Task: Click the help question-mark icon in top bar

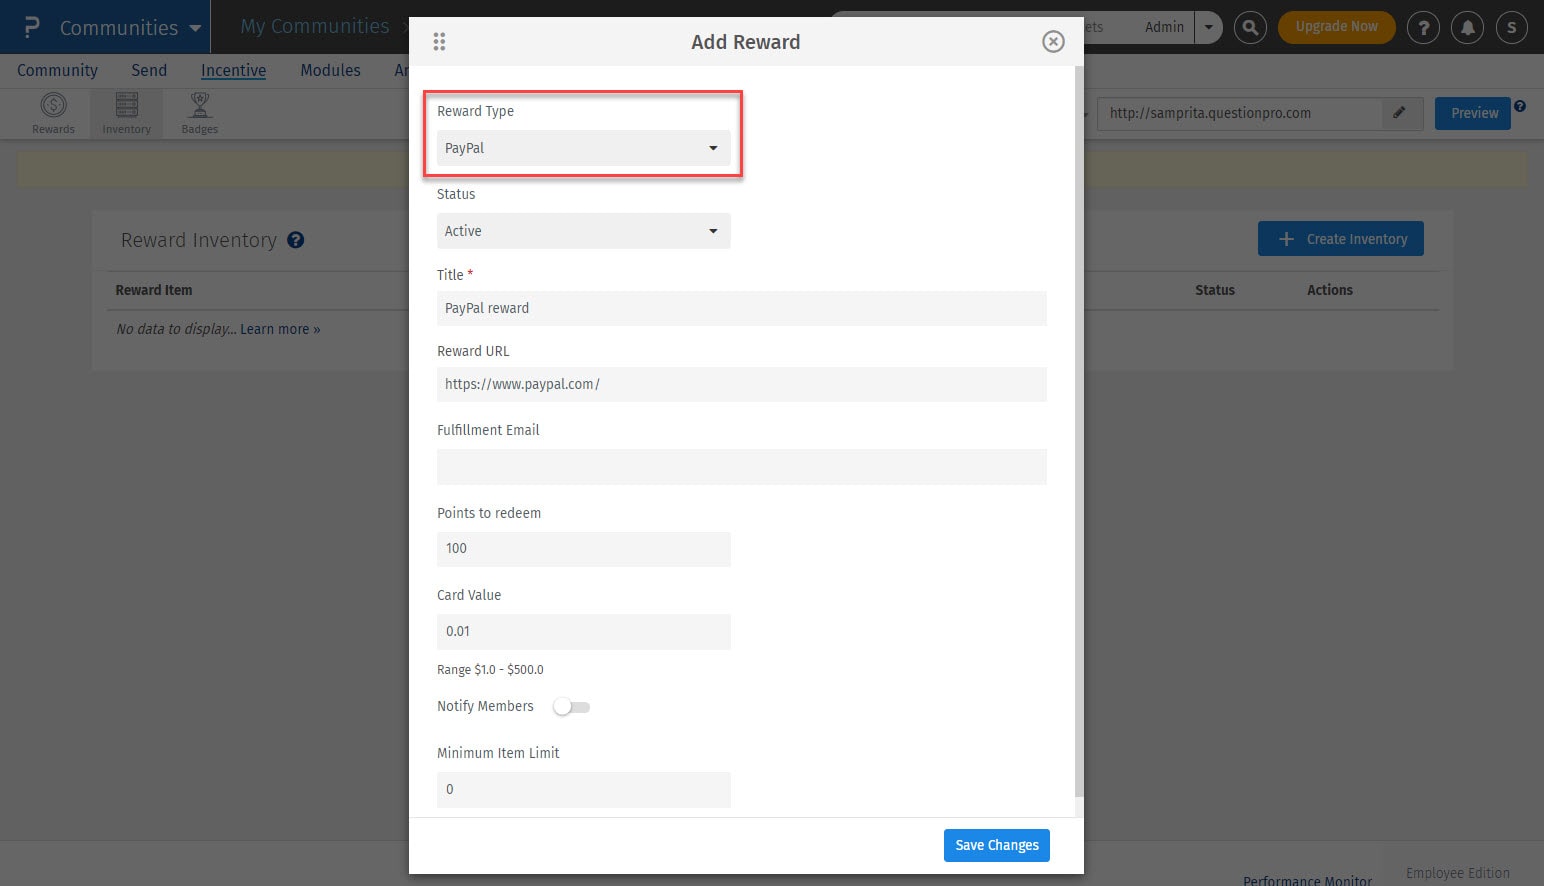Action: pos(1423,27)
